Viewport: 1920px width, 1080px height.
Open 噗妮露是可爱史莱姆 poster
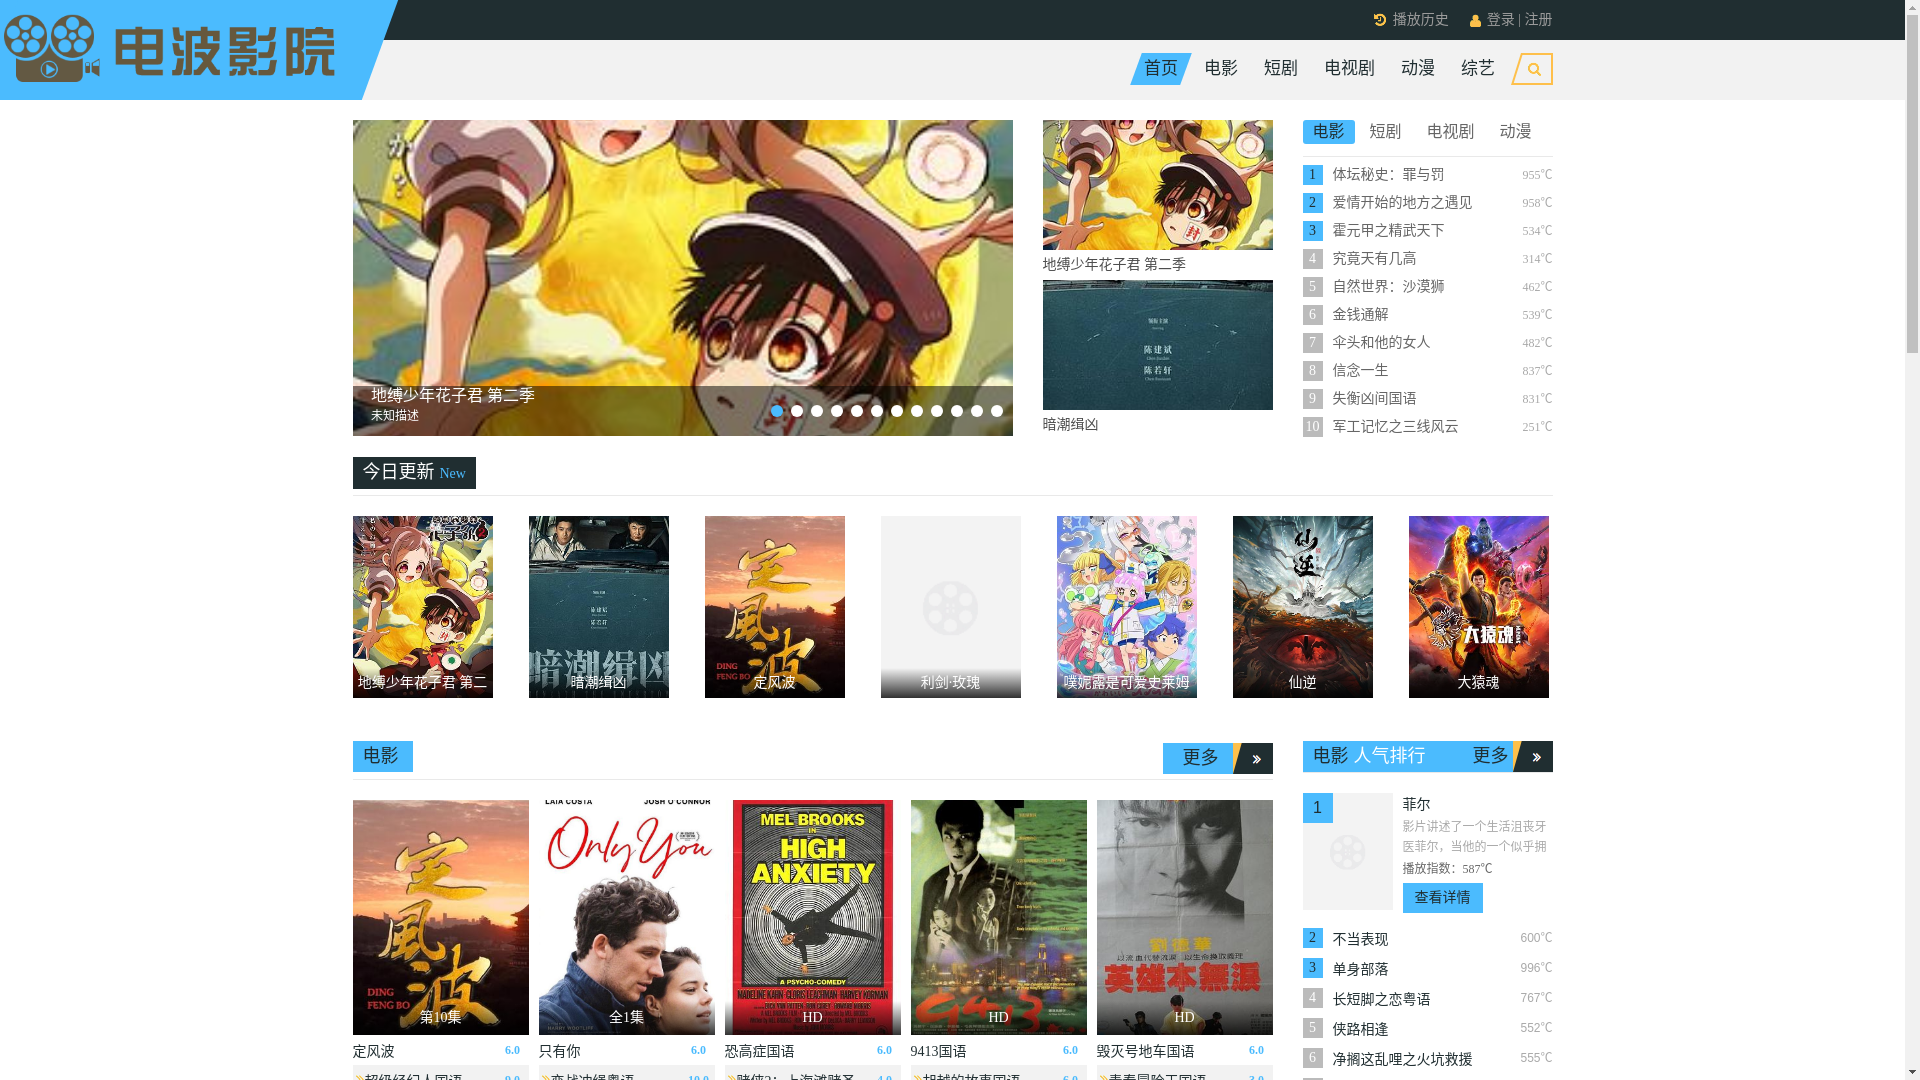click(1126, 607)
